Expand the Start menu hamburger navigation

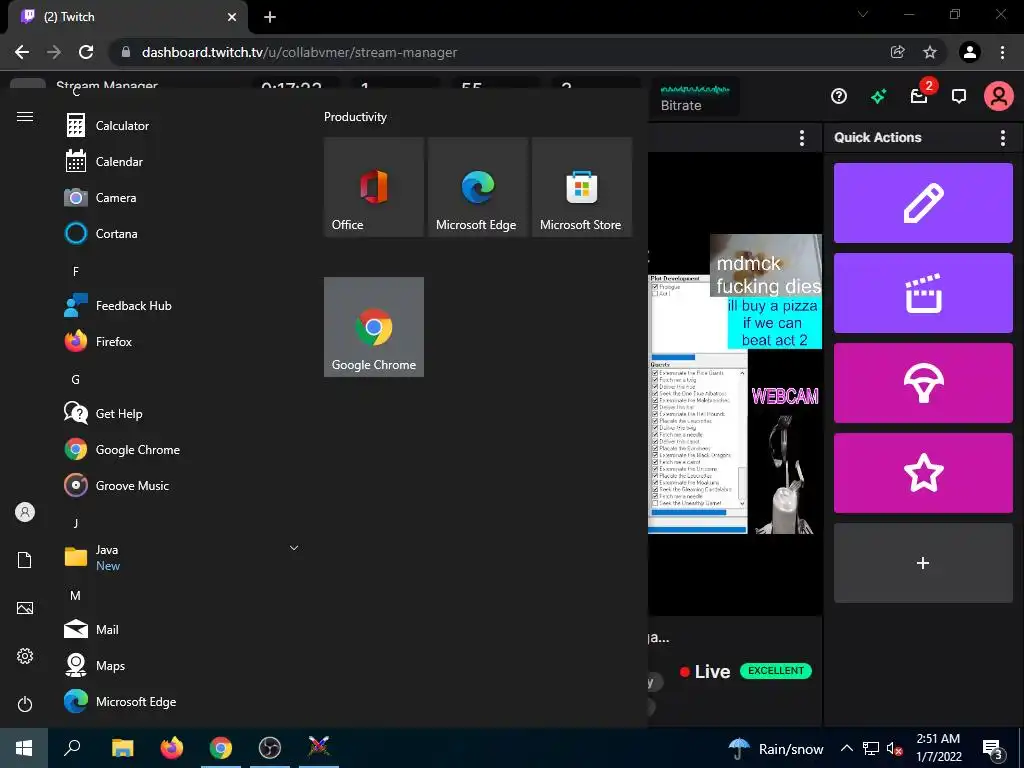[25, 116]
